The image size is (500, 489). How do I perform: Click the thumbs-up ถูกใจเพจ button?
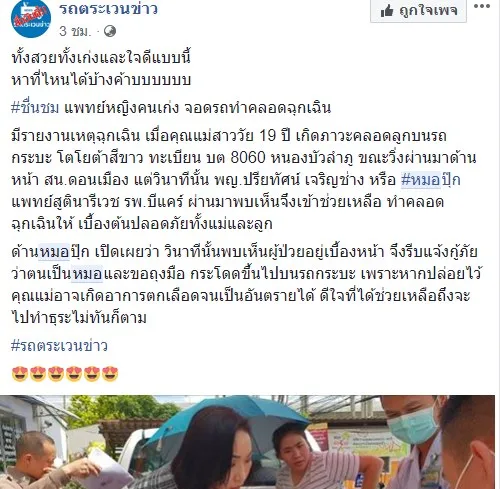(418, 11)
